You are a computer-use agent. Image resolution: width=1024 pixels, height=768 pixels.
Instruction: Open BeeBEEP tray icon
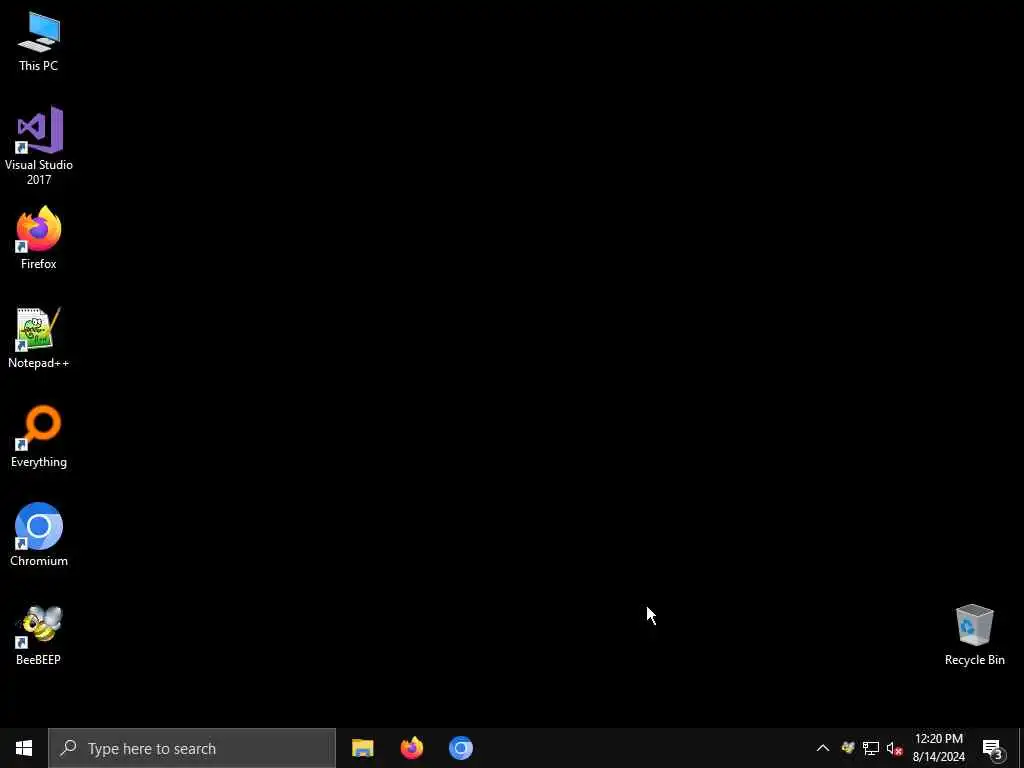(848, 748)
